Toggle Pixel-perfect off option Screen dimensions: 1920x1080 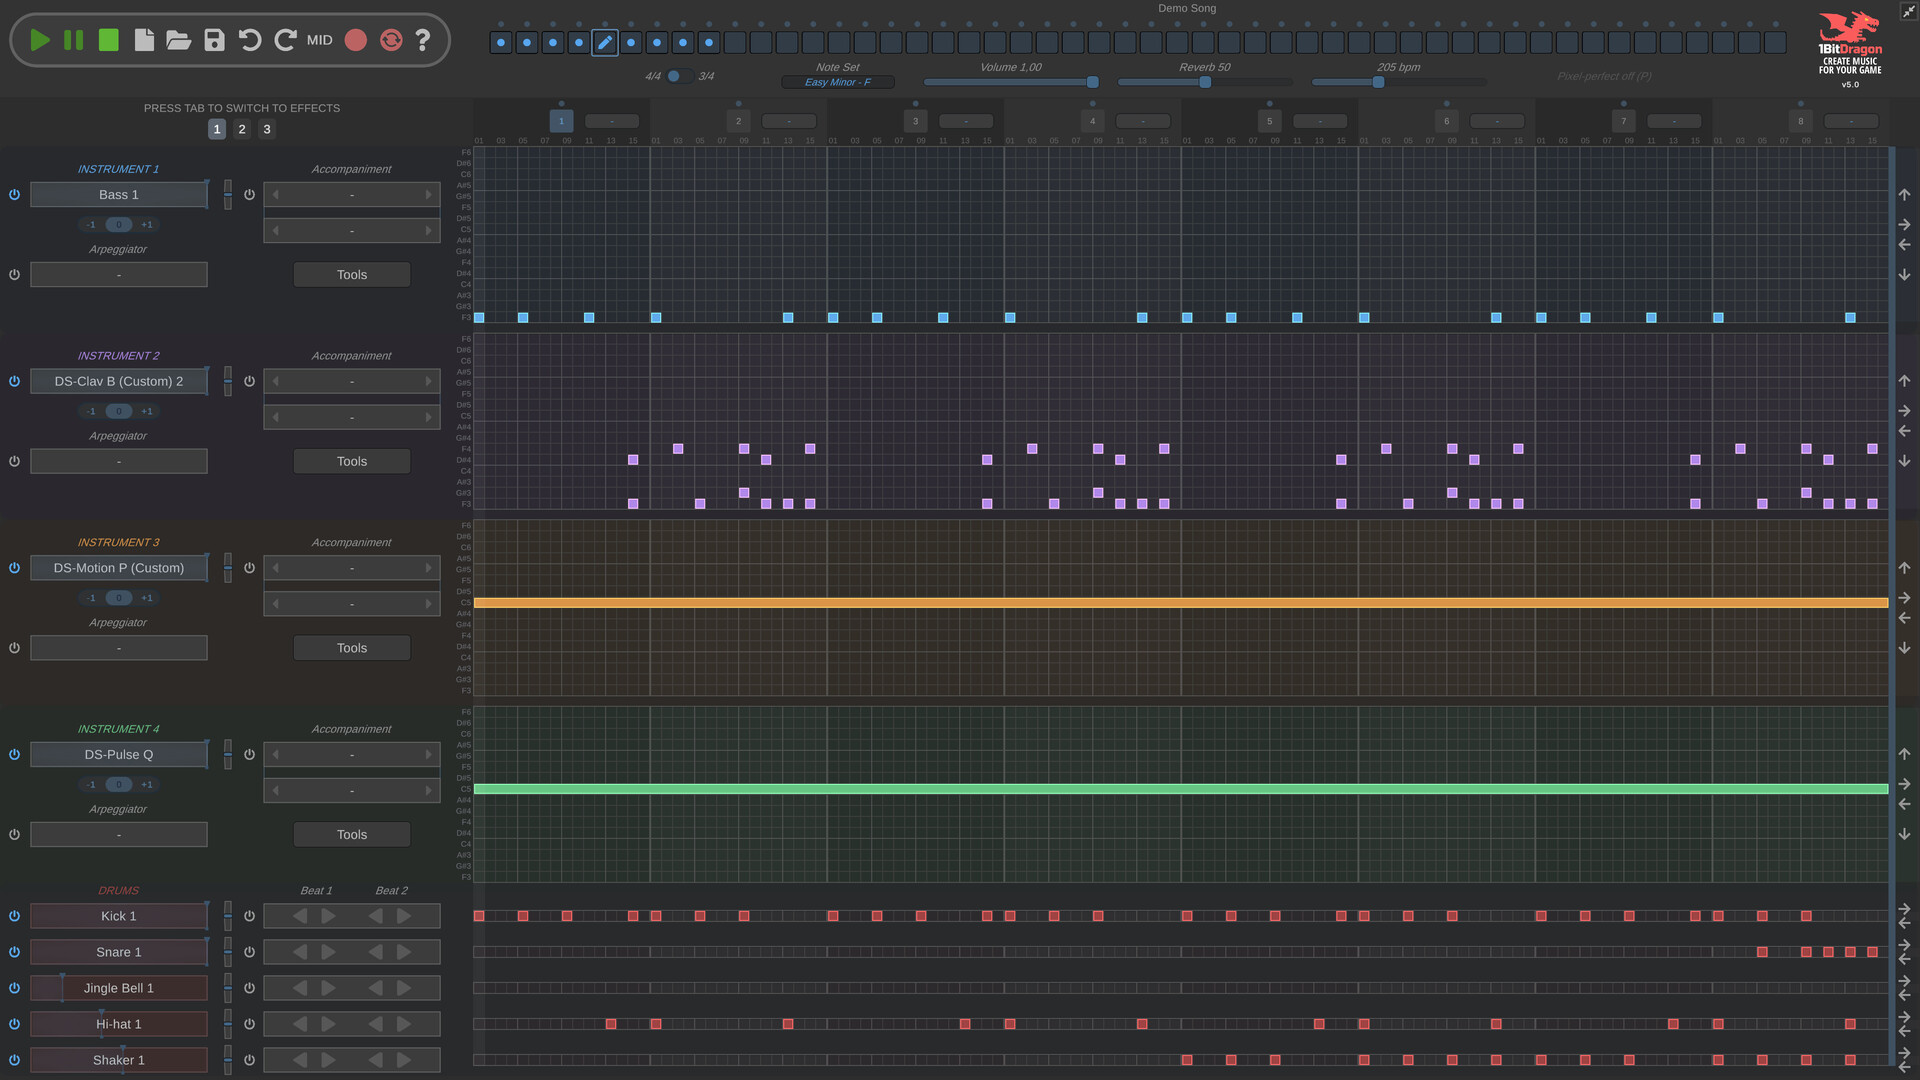coord(1604,76)
